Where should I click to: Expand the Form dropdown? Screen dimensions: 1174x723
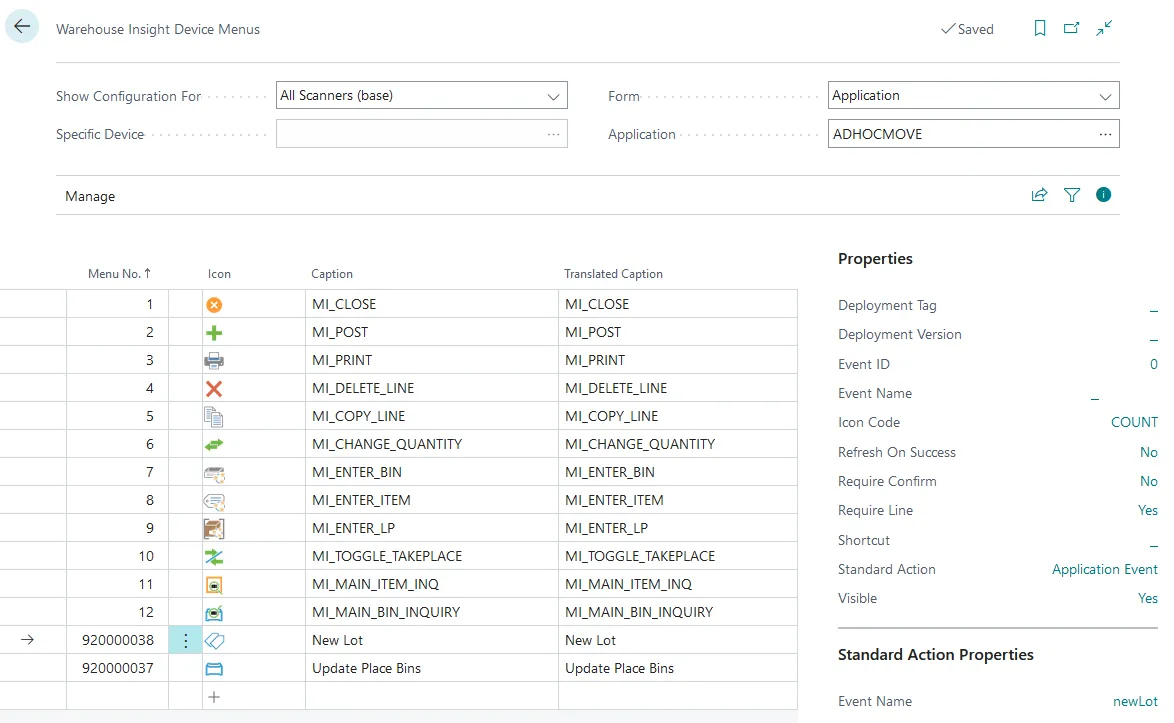[1105, 97]
